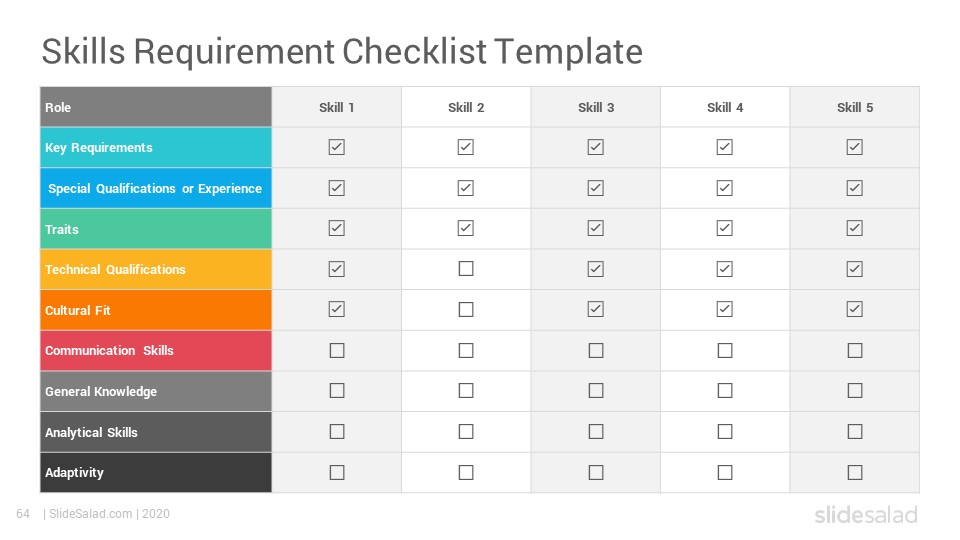Image resolution: width=960 pixels, height=540 pixels.
Task: Tick Communication Skills checkbox for Skill 3
Action: 596,350
